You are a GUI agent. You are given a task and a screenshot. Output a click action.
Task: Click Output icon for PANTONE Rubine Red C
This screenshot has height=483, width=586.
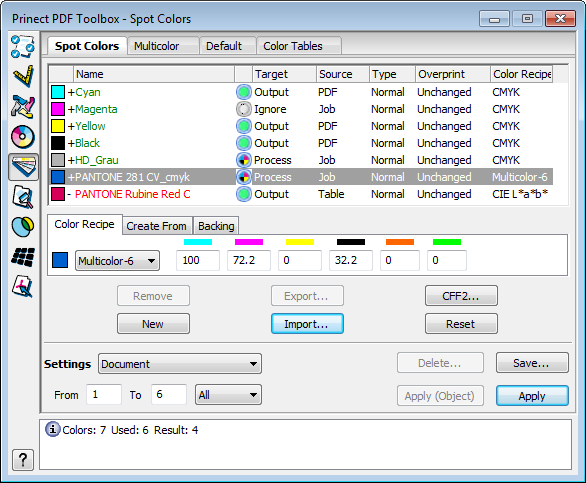(244, 194)
